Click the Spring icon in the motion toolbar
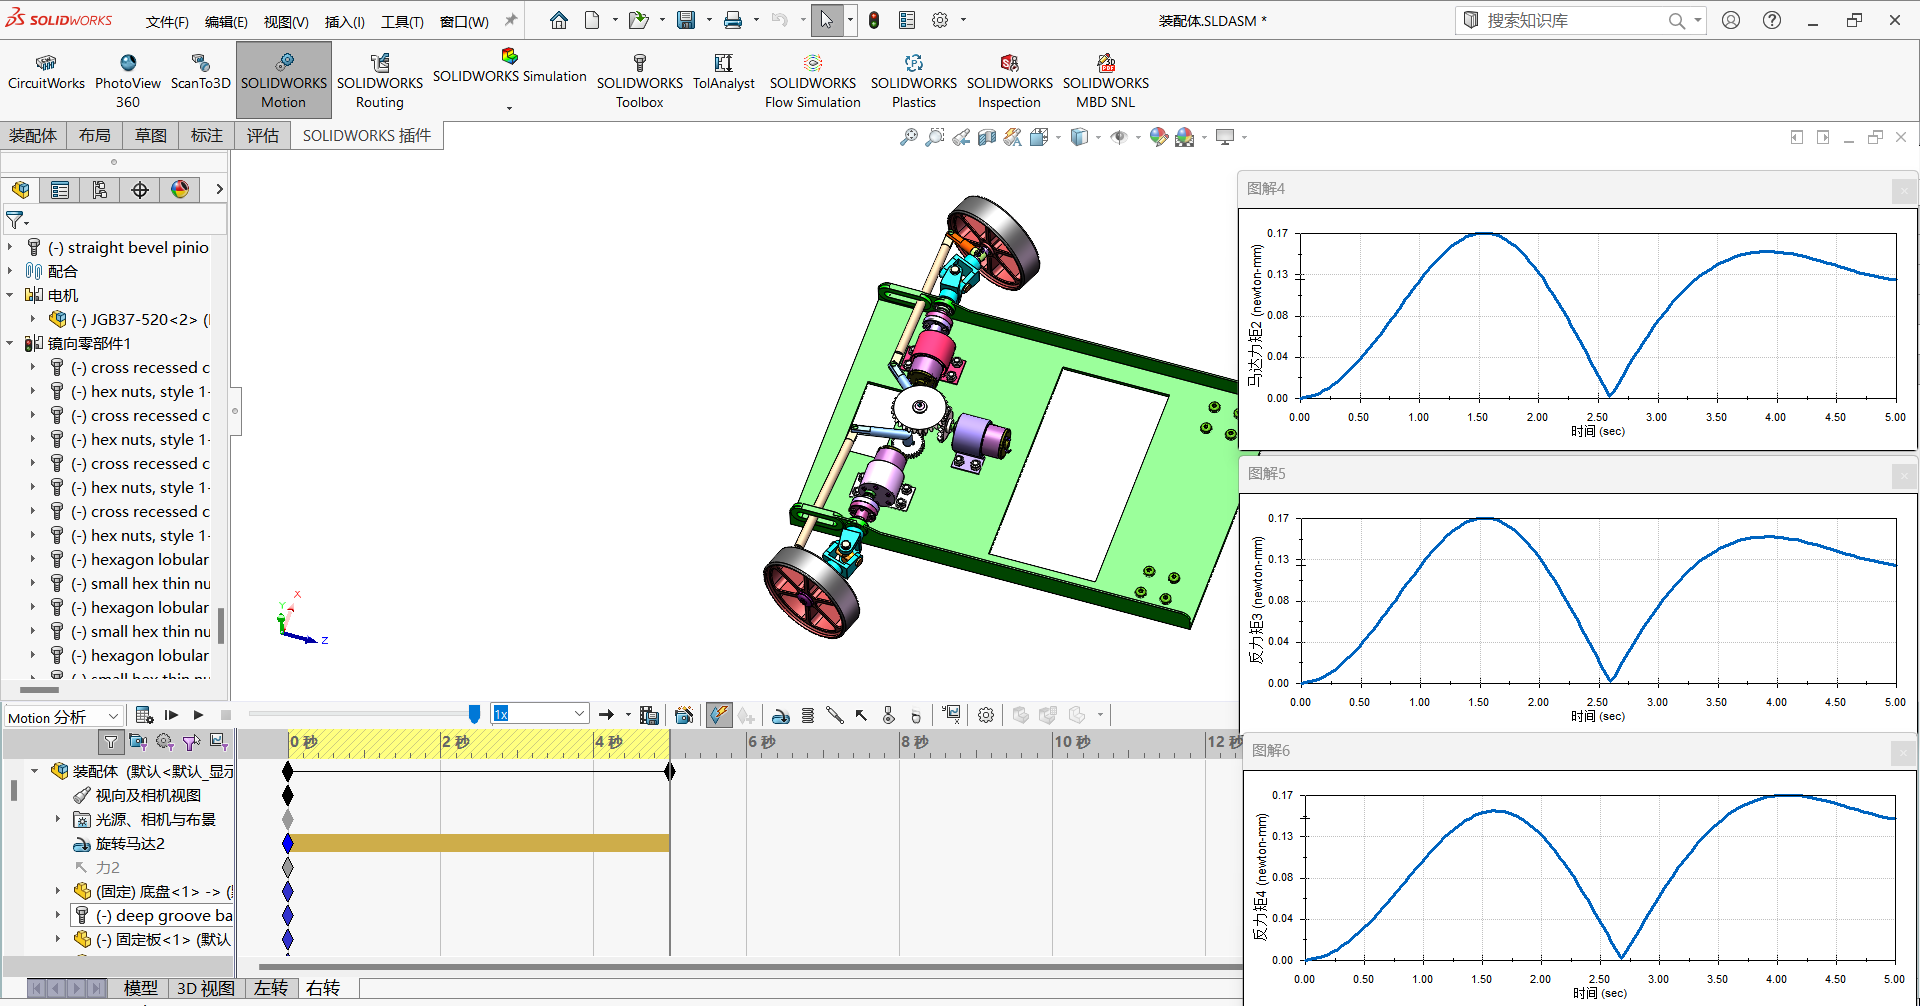1920x1006 pixels. [x=808, y=715]
